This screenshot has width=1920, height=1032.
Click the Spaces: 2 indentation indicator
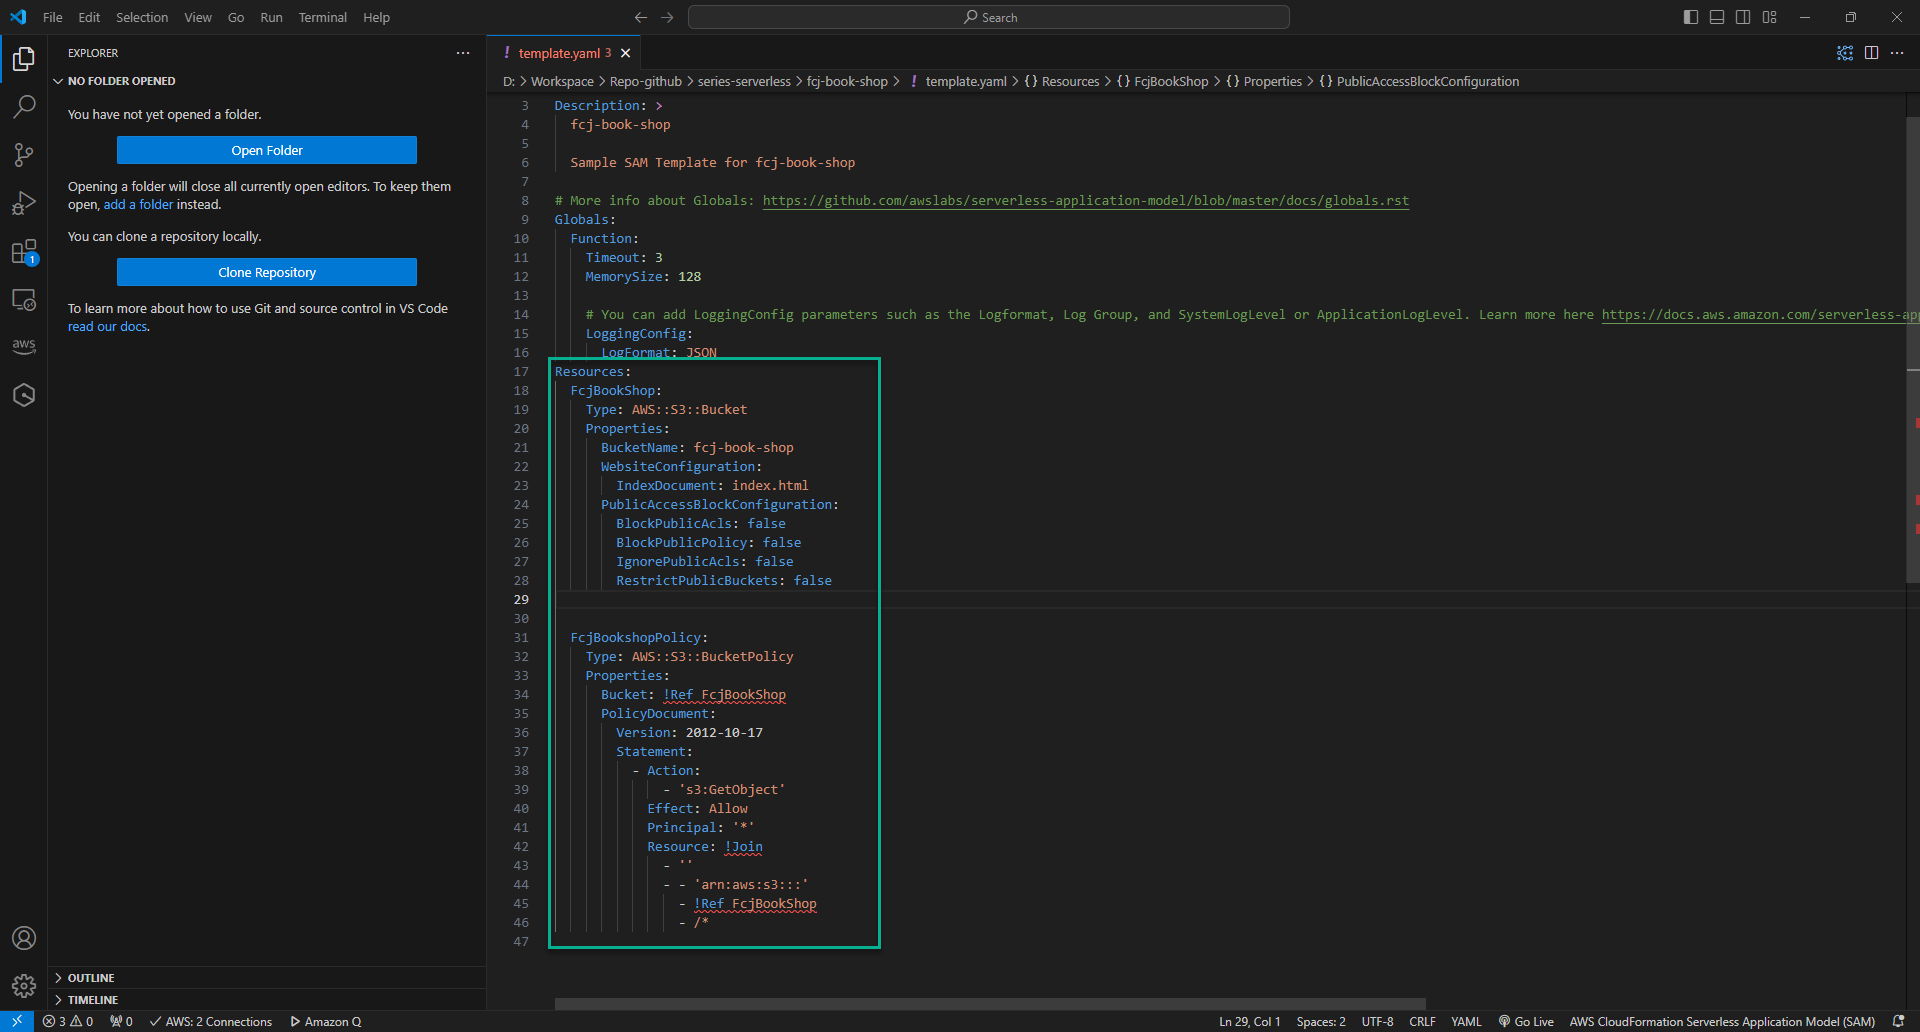(1321, 1021)
